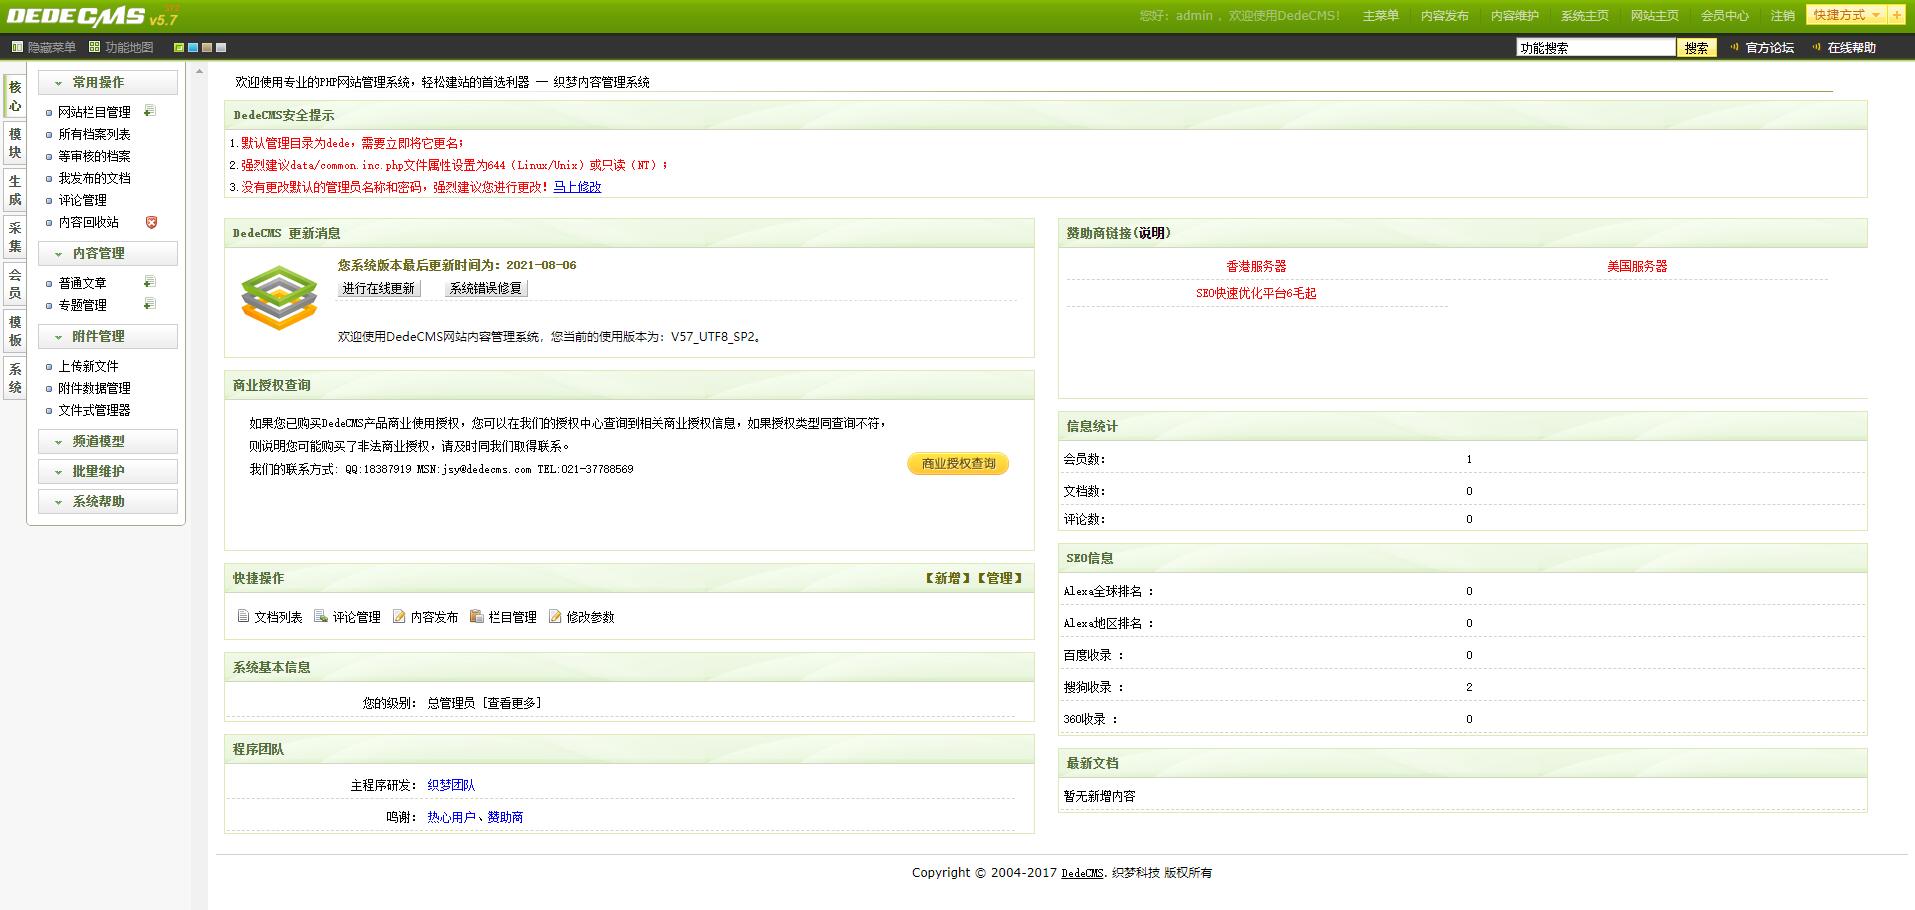Switch to the 模板 sidebar tab
1915x910 pixels.
click(13, 328)
